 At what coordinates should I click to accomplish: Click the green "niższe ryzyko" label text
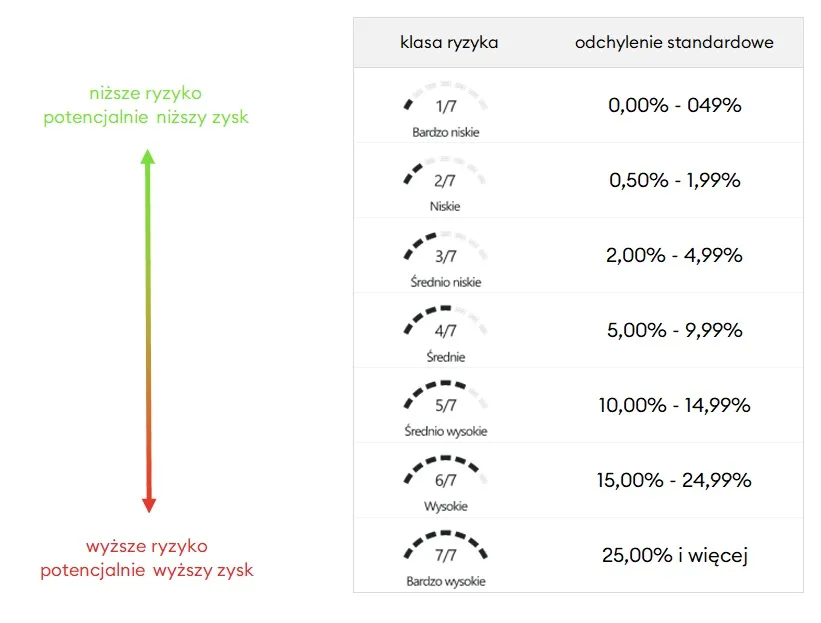pyautogui.click(x=146, y=94)
